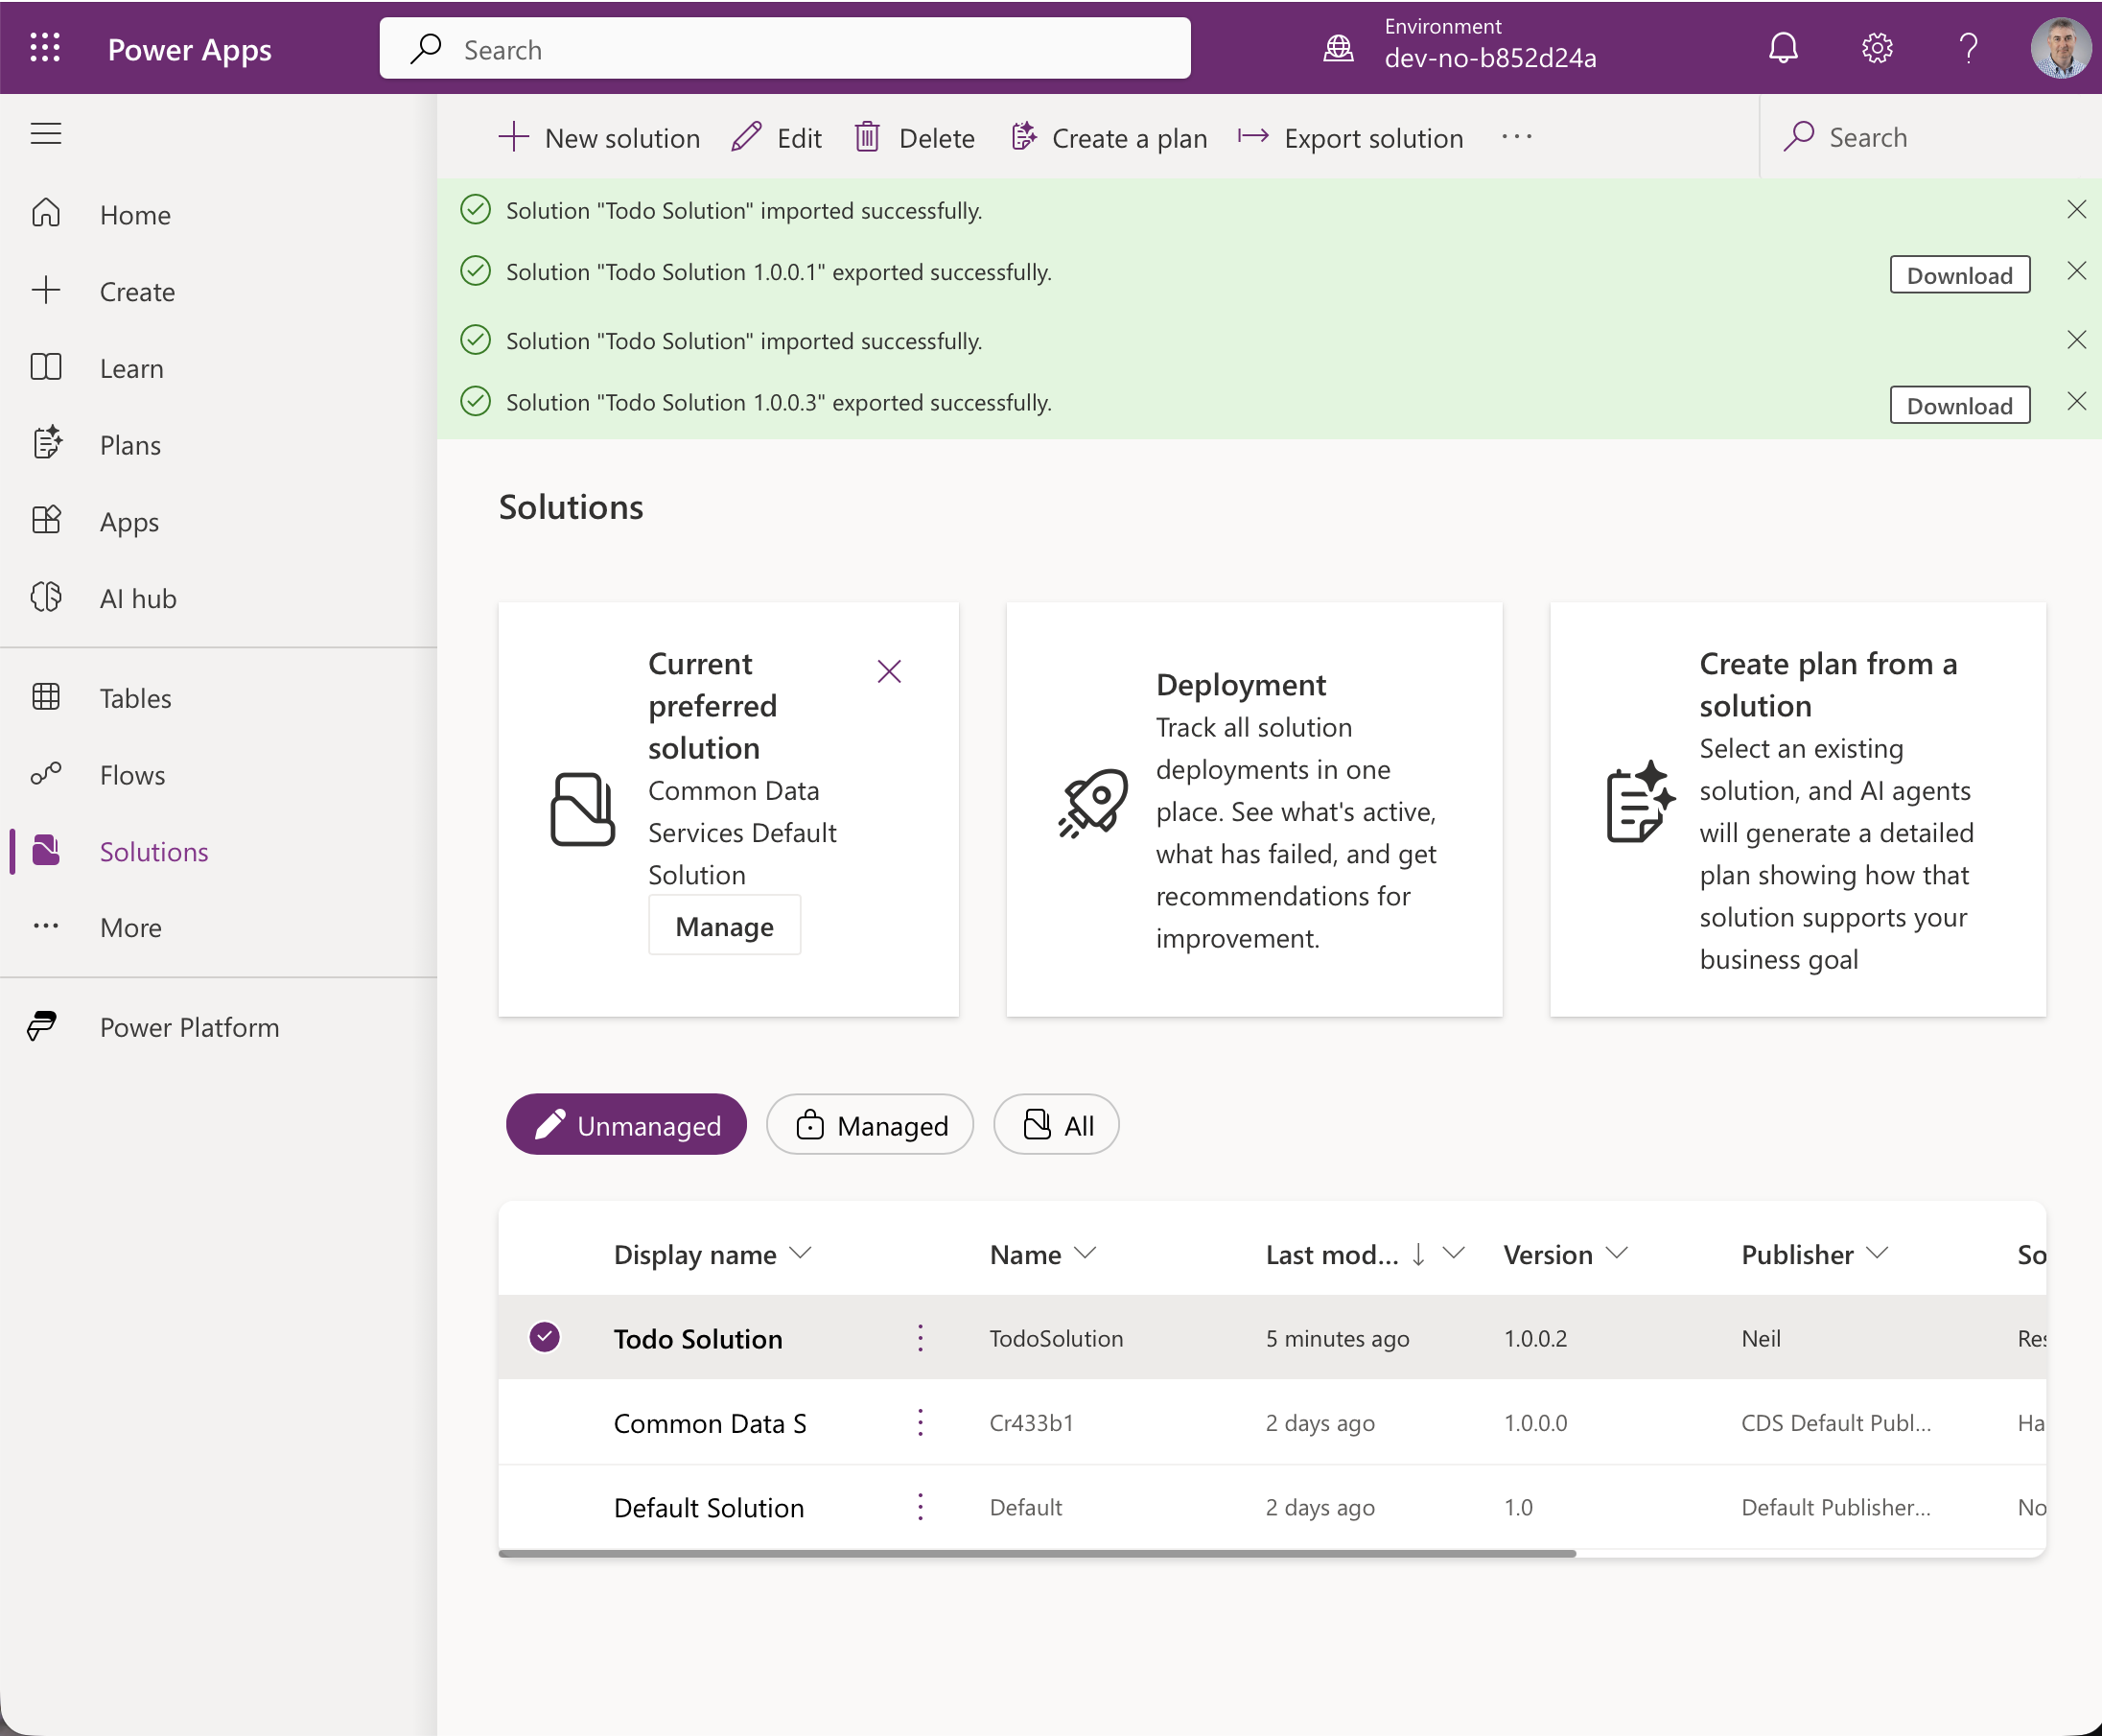Open the Display name column dropdown
This screenshot has height=1736, width=2102.
(800, 1253)
